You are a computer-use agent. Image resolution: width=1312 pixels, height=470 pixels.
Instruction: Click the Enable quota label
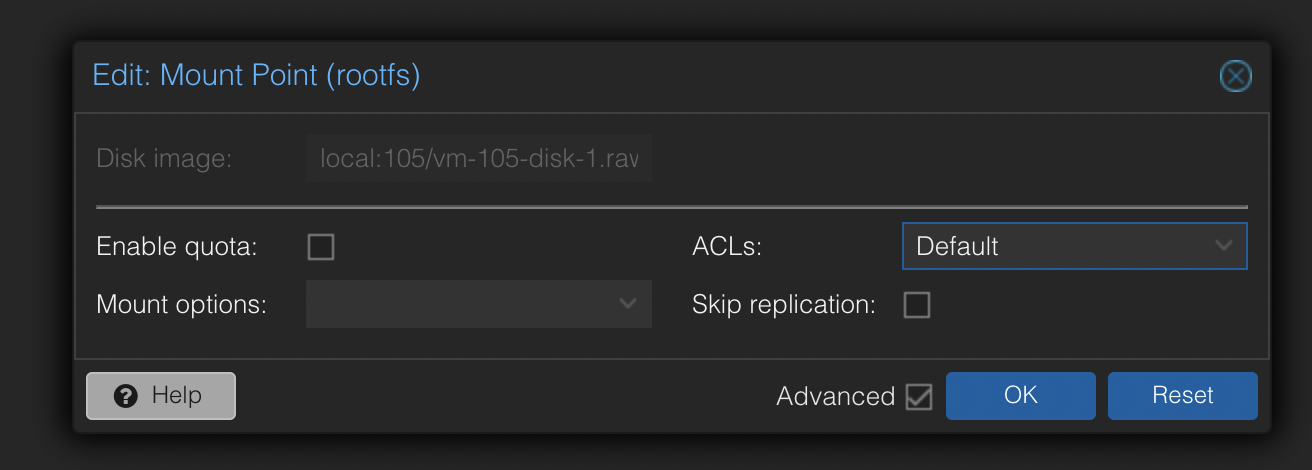coord(177,247)
